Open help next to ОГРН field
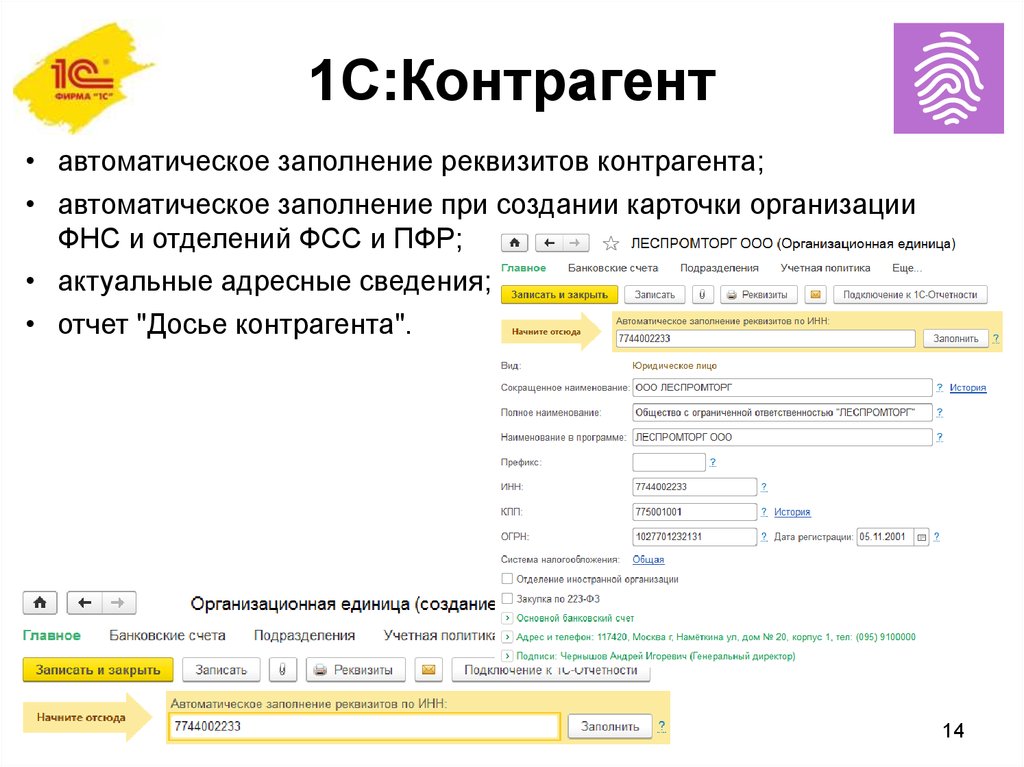Screen dimensions: 1024x767 point(763,536)
